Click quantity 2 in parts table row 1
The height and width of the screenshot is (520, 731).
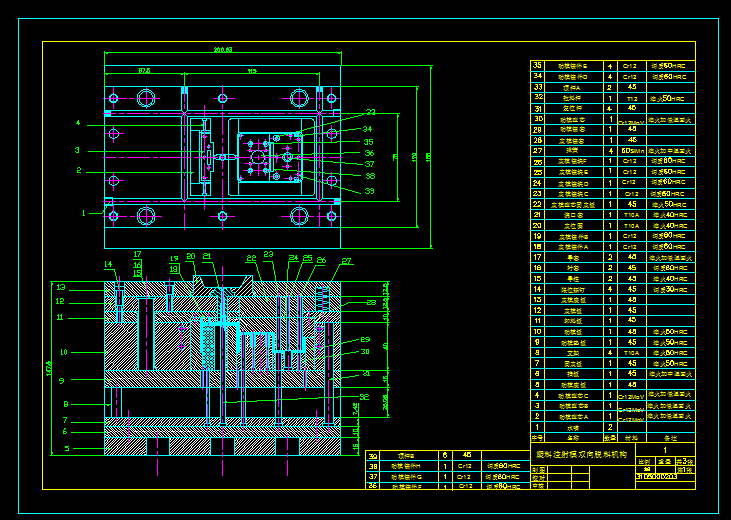610,427
